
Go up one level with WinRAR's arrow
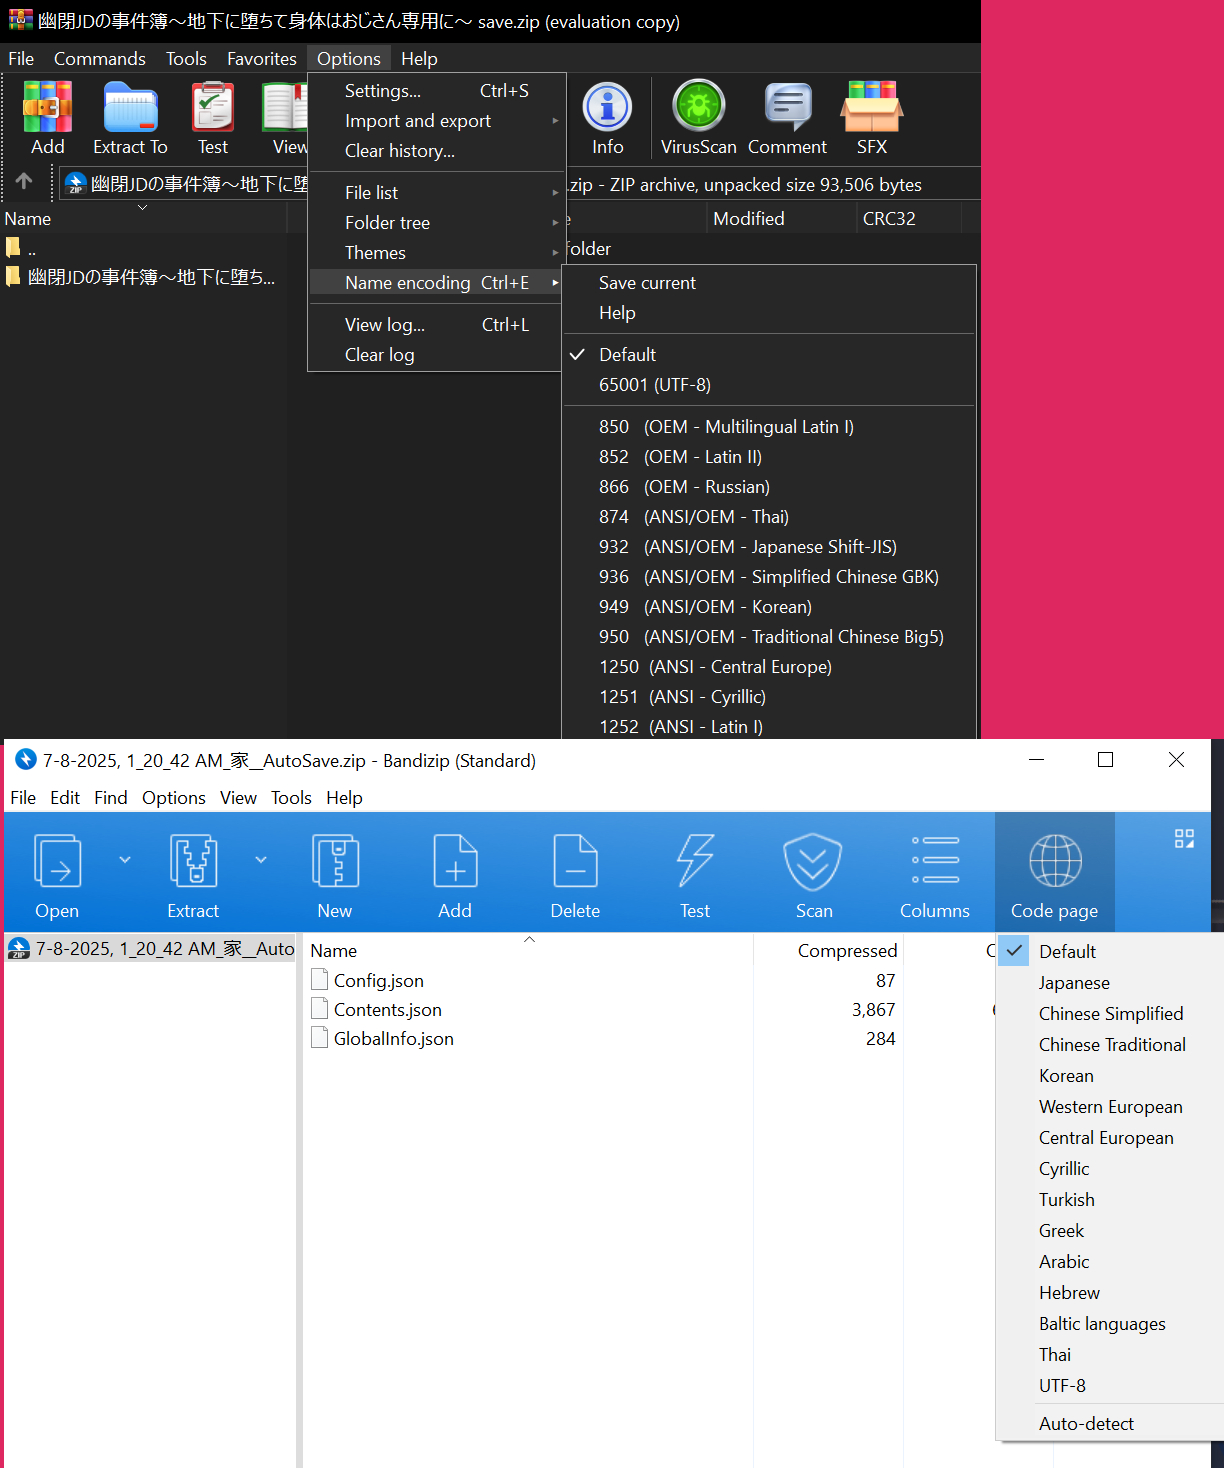point(24,181)
